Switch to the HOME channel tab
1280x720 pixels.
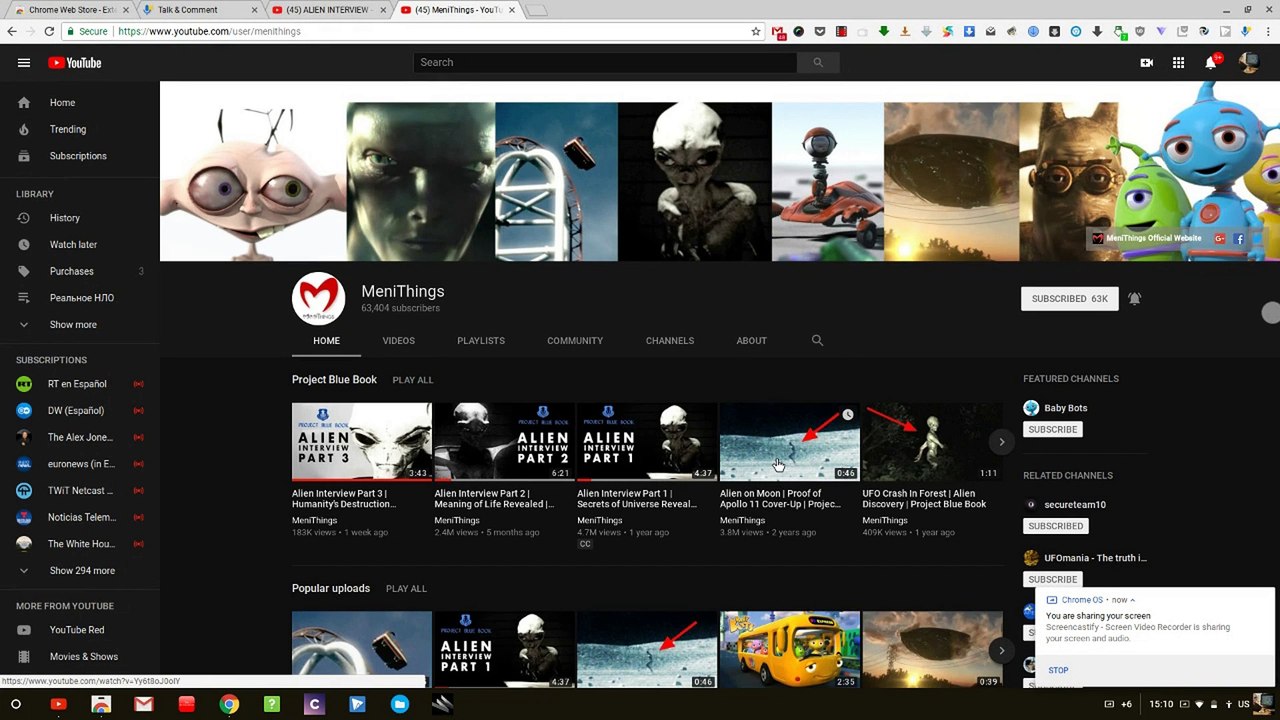click(326, 341)
